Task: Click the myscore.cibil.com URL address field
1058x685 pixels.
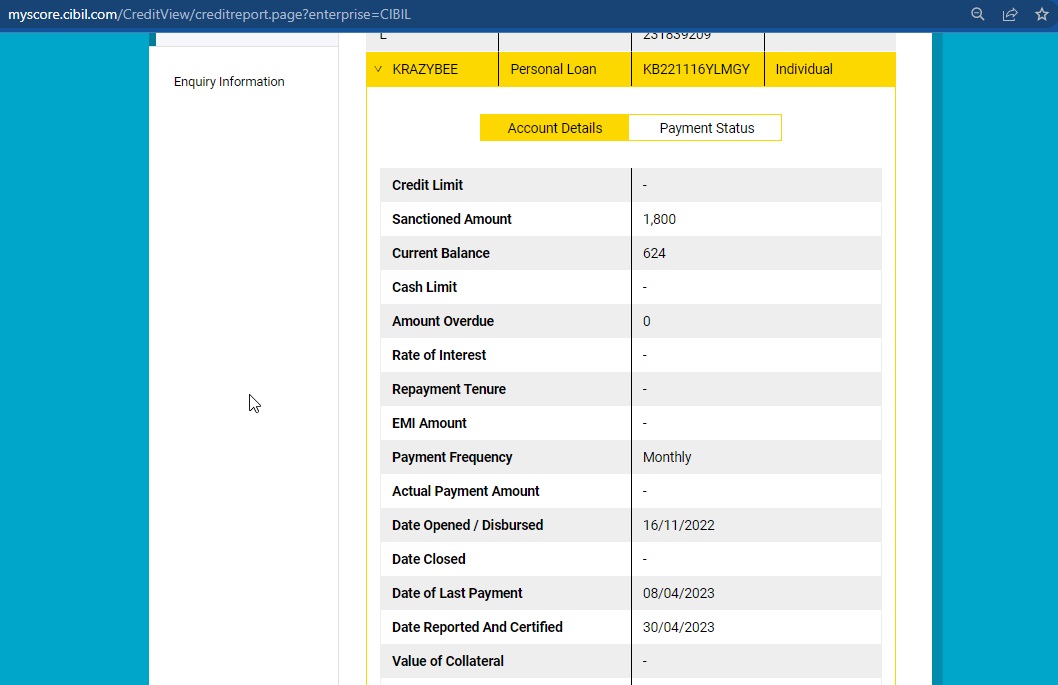Action: (x=210, y=15)
